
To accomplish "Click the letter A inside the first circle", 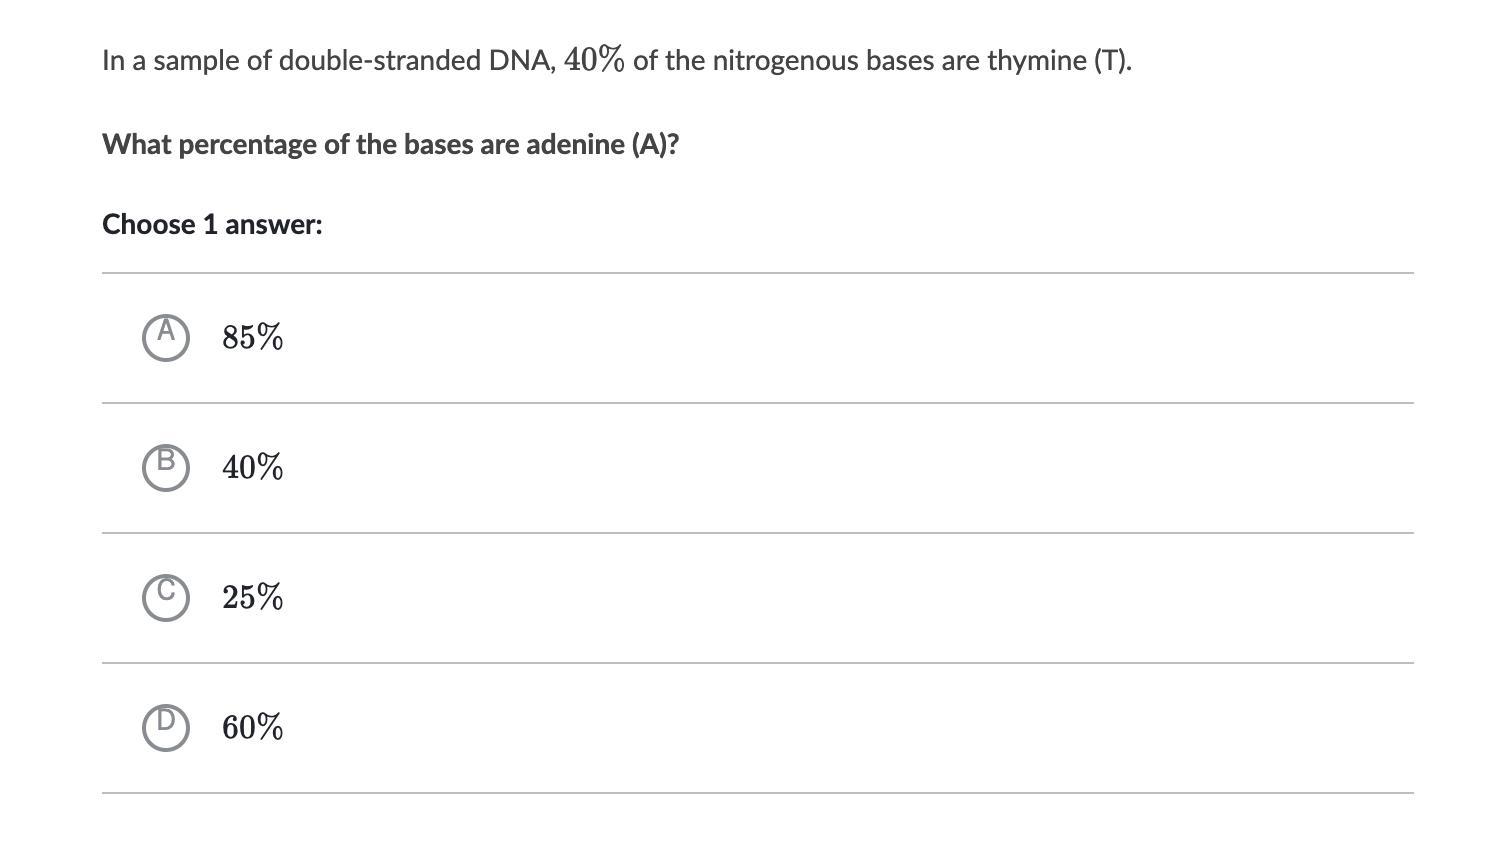I will point(167,330).
